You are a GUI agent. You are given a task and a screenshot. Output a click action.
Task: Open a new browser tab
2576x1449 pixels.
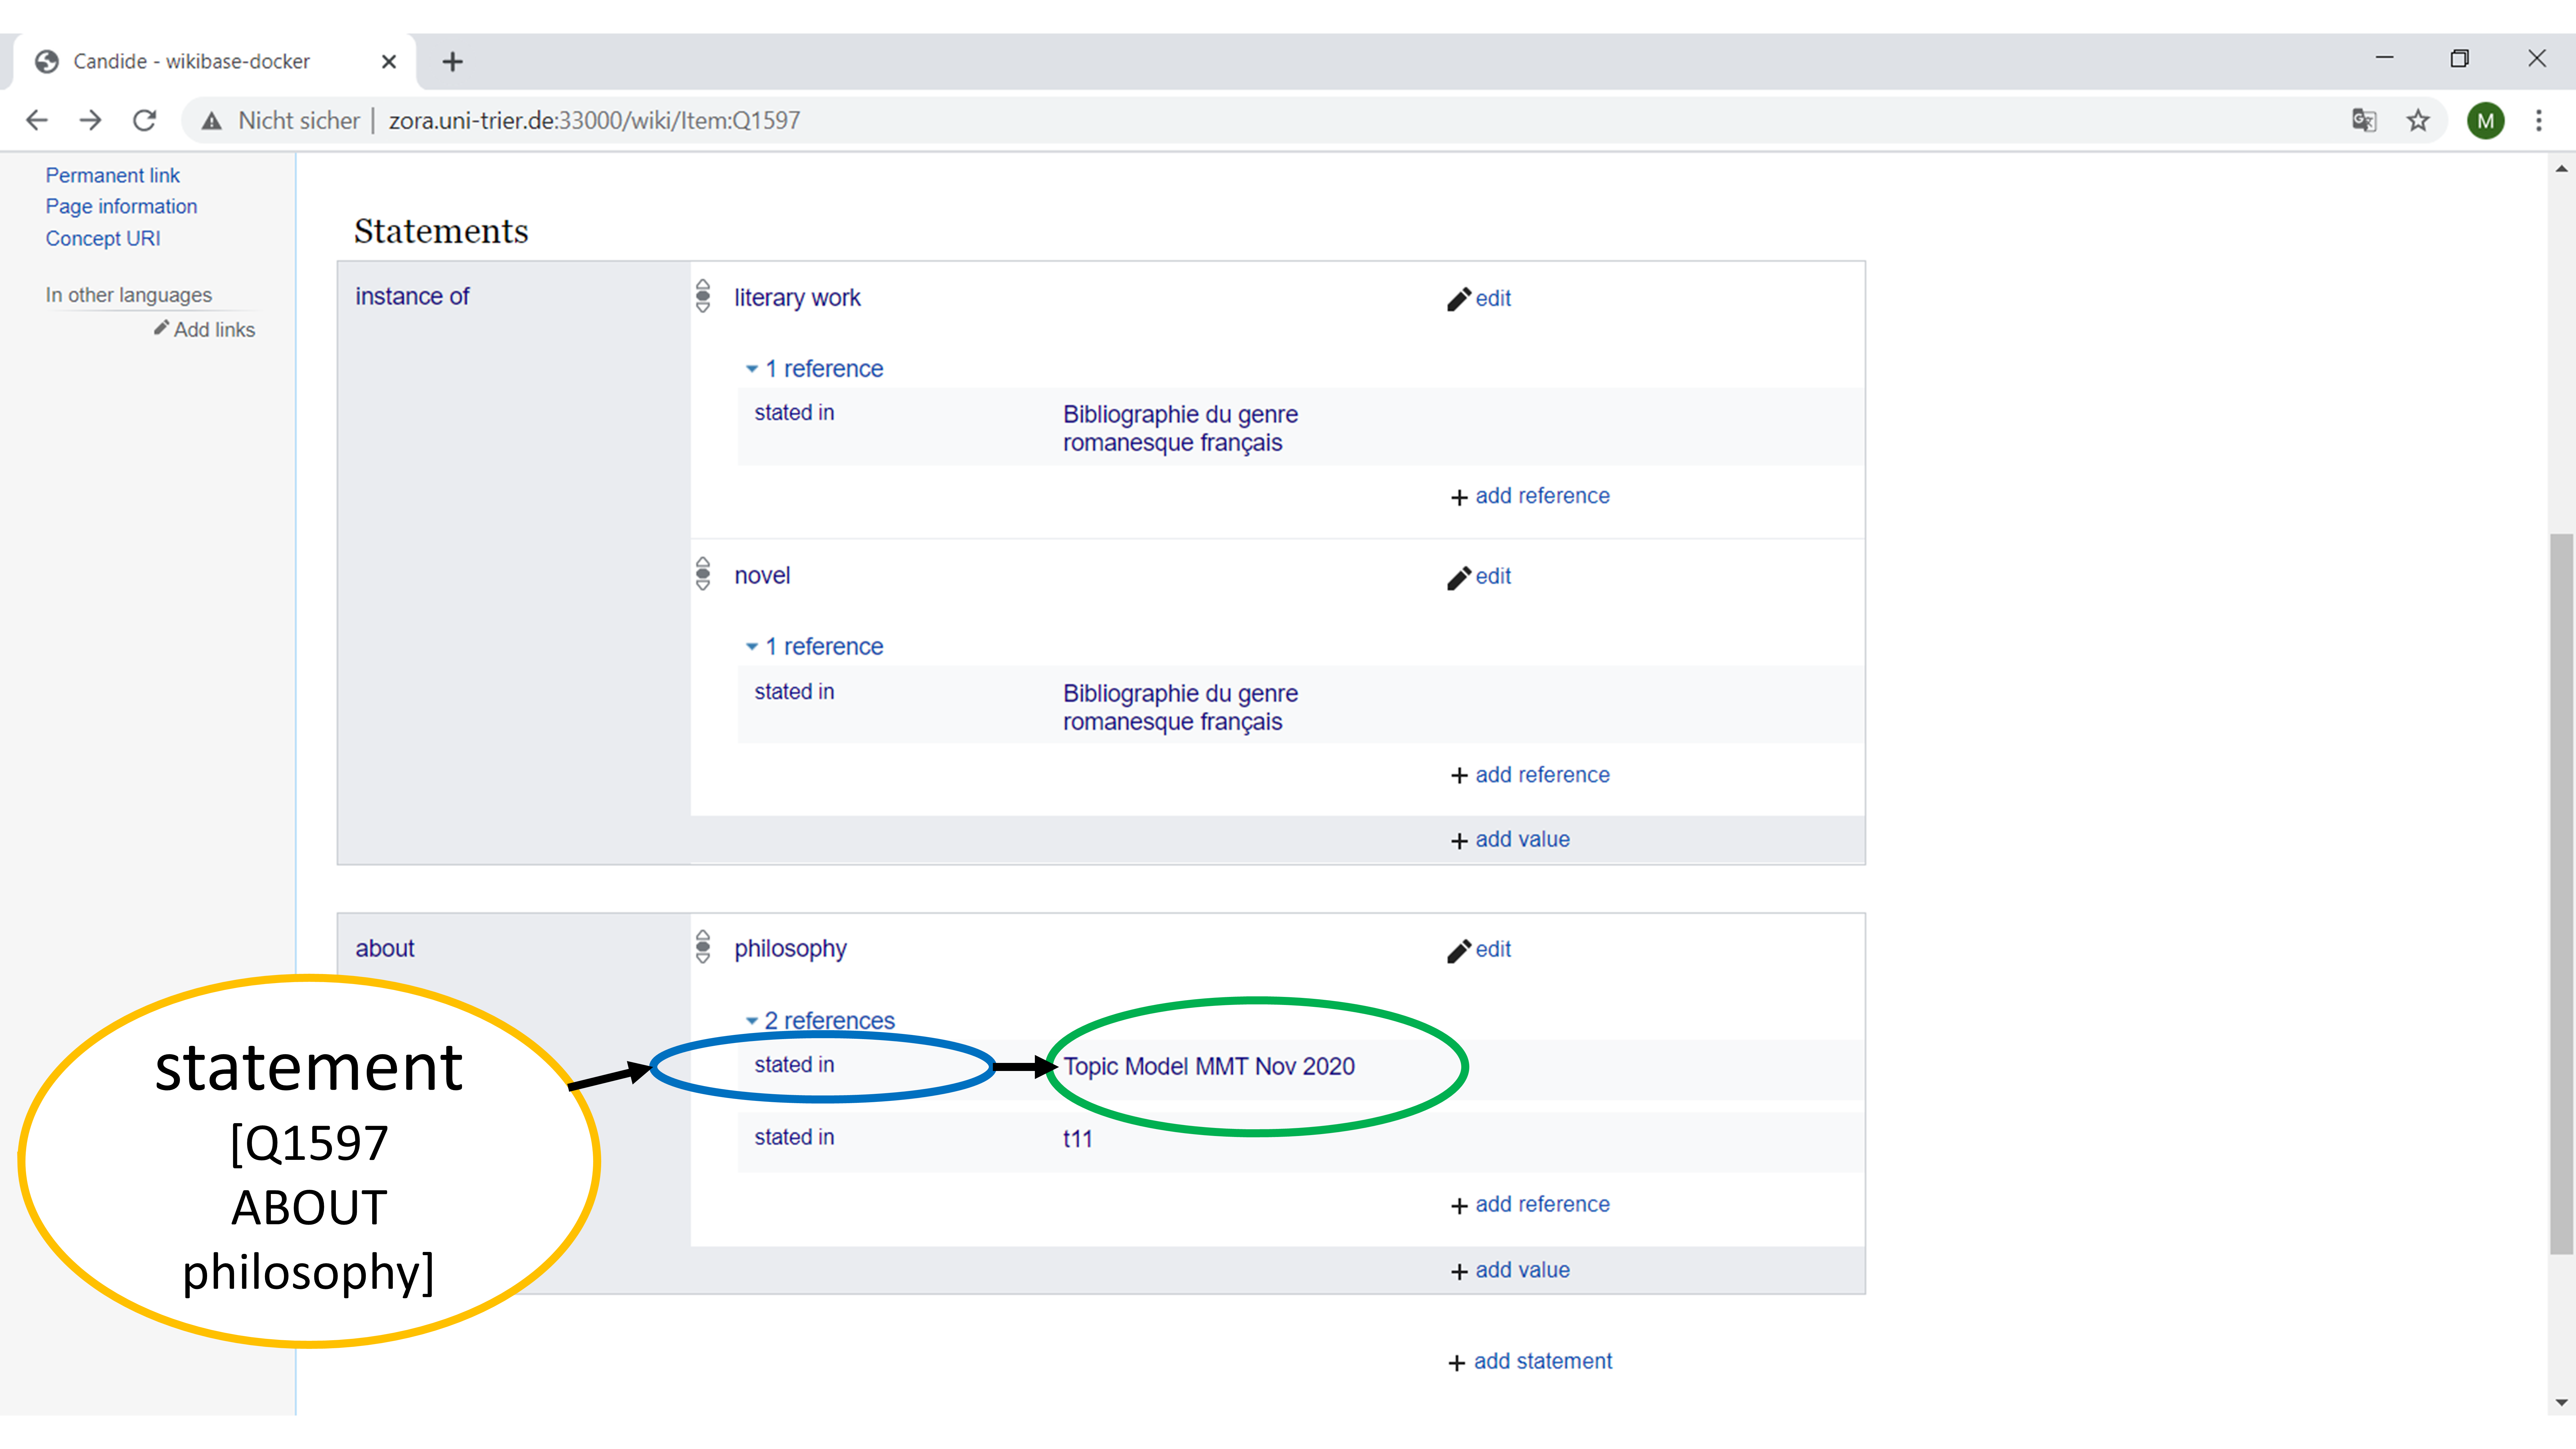[453, 62]
